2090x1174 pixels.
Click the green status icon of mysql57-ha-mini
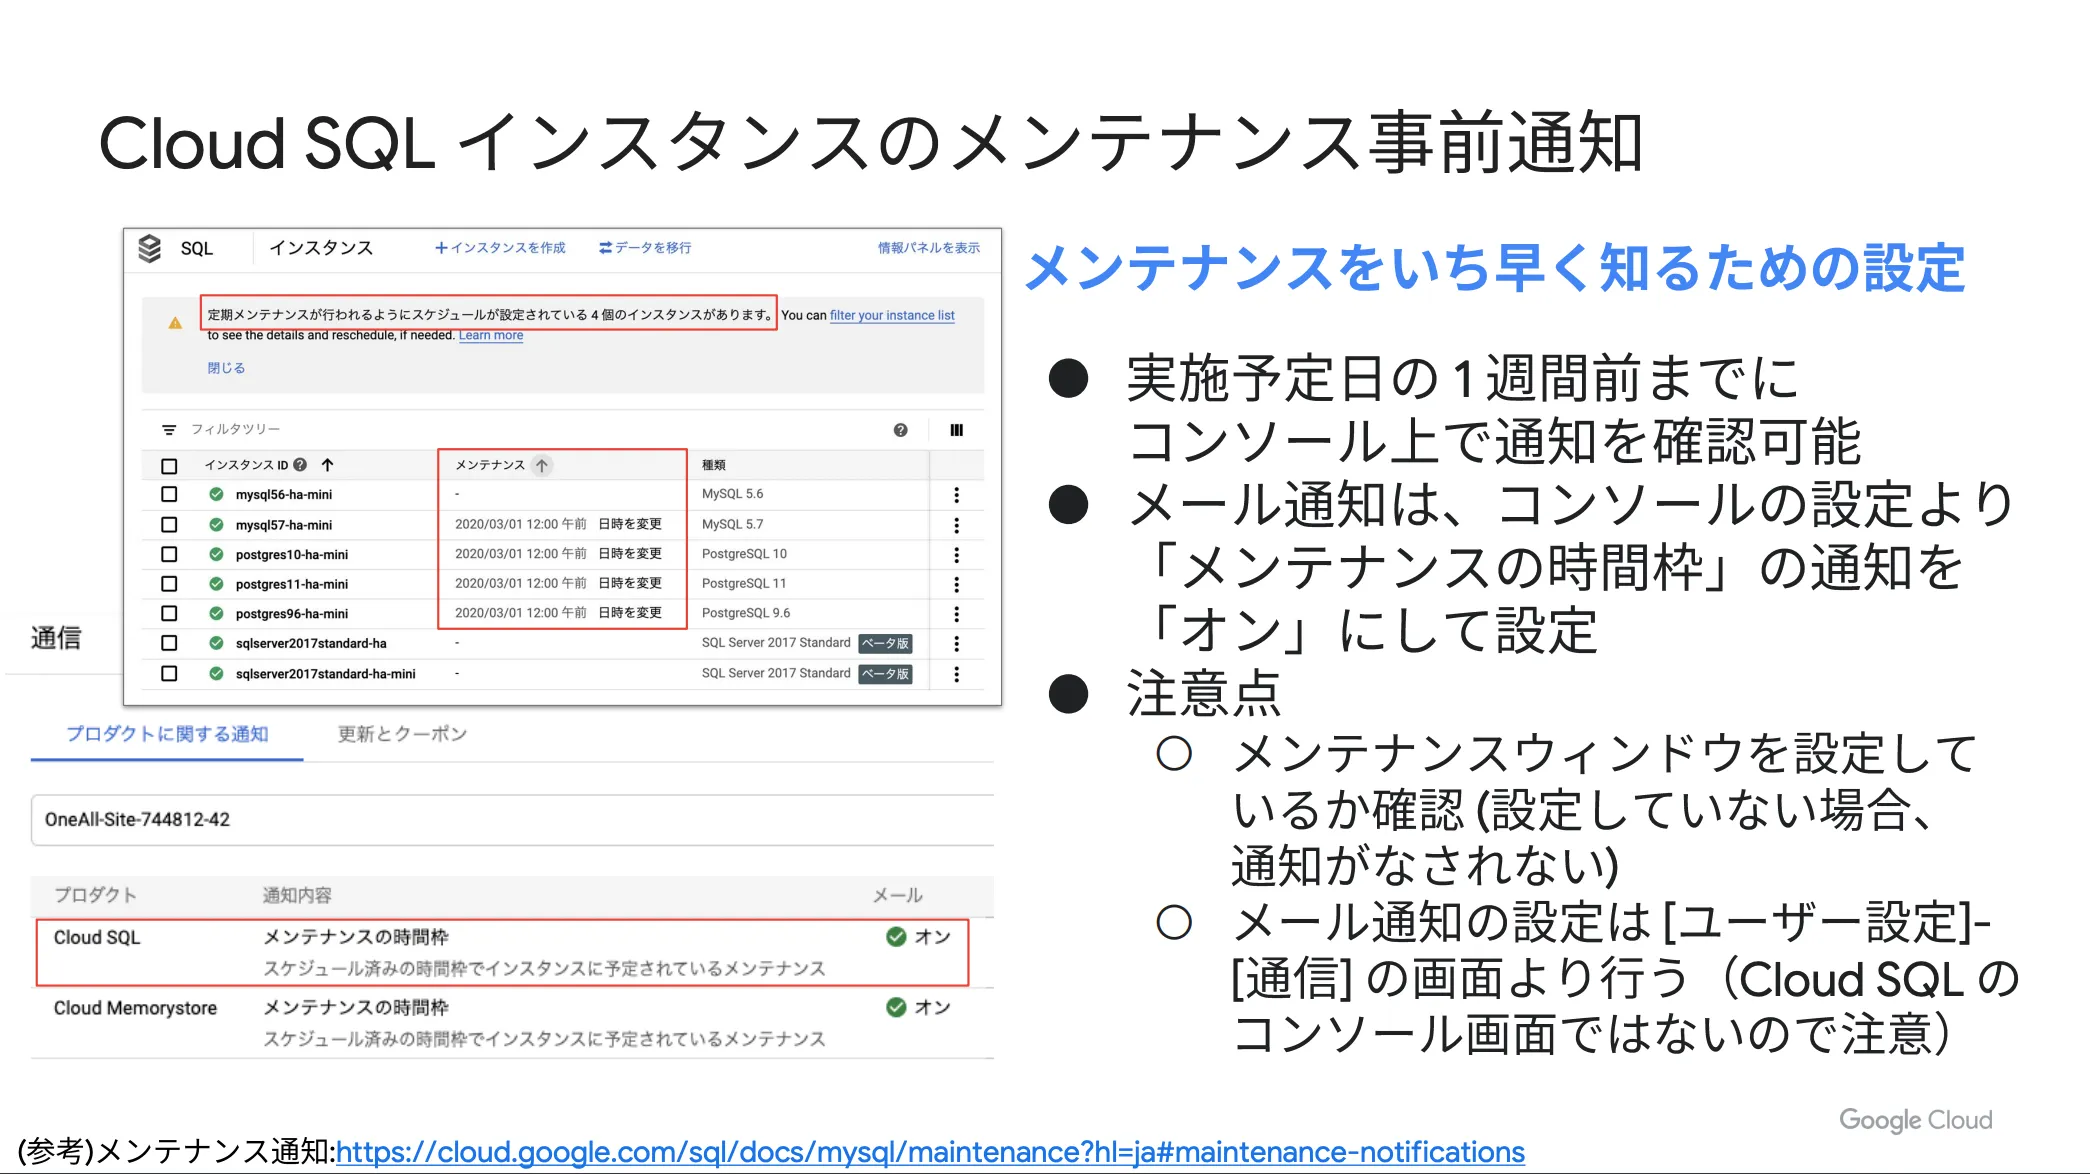(216, 524)
